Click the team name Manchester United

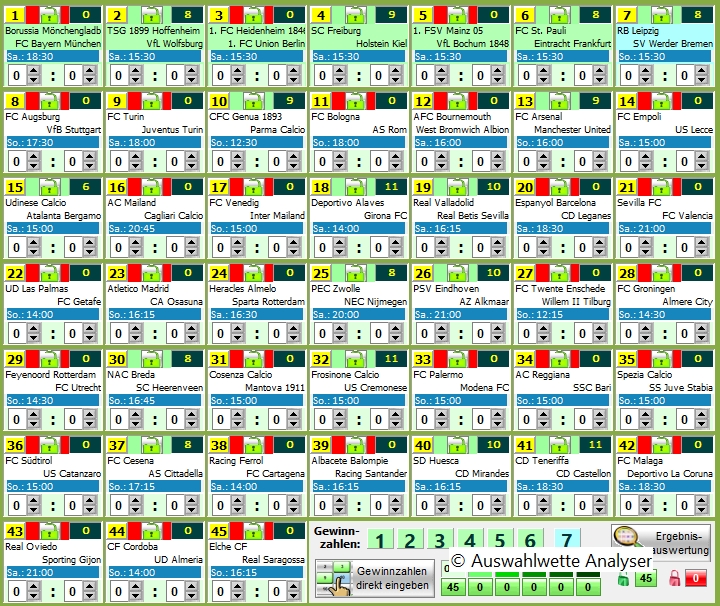click(x=572, y=129)
